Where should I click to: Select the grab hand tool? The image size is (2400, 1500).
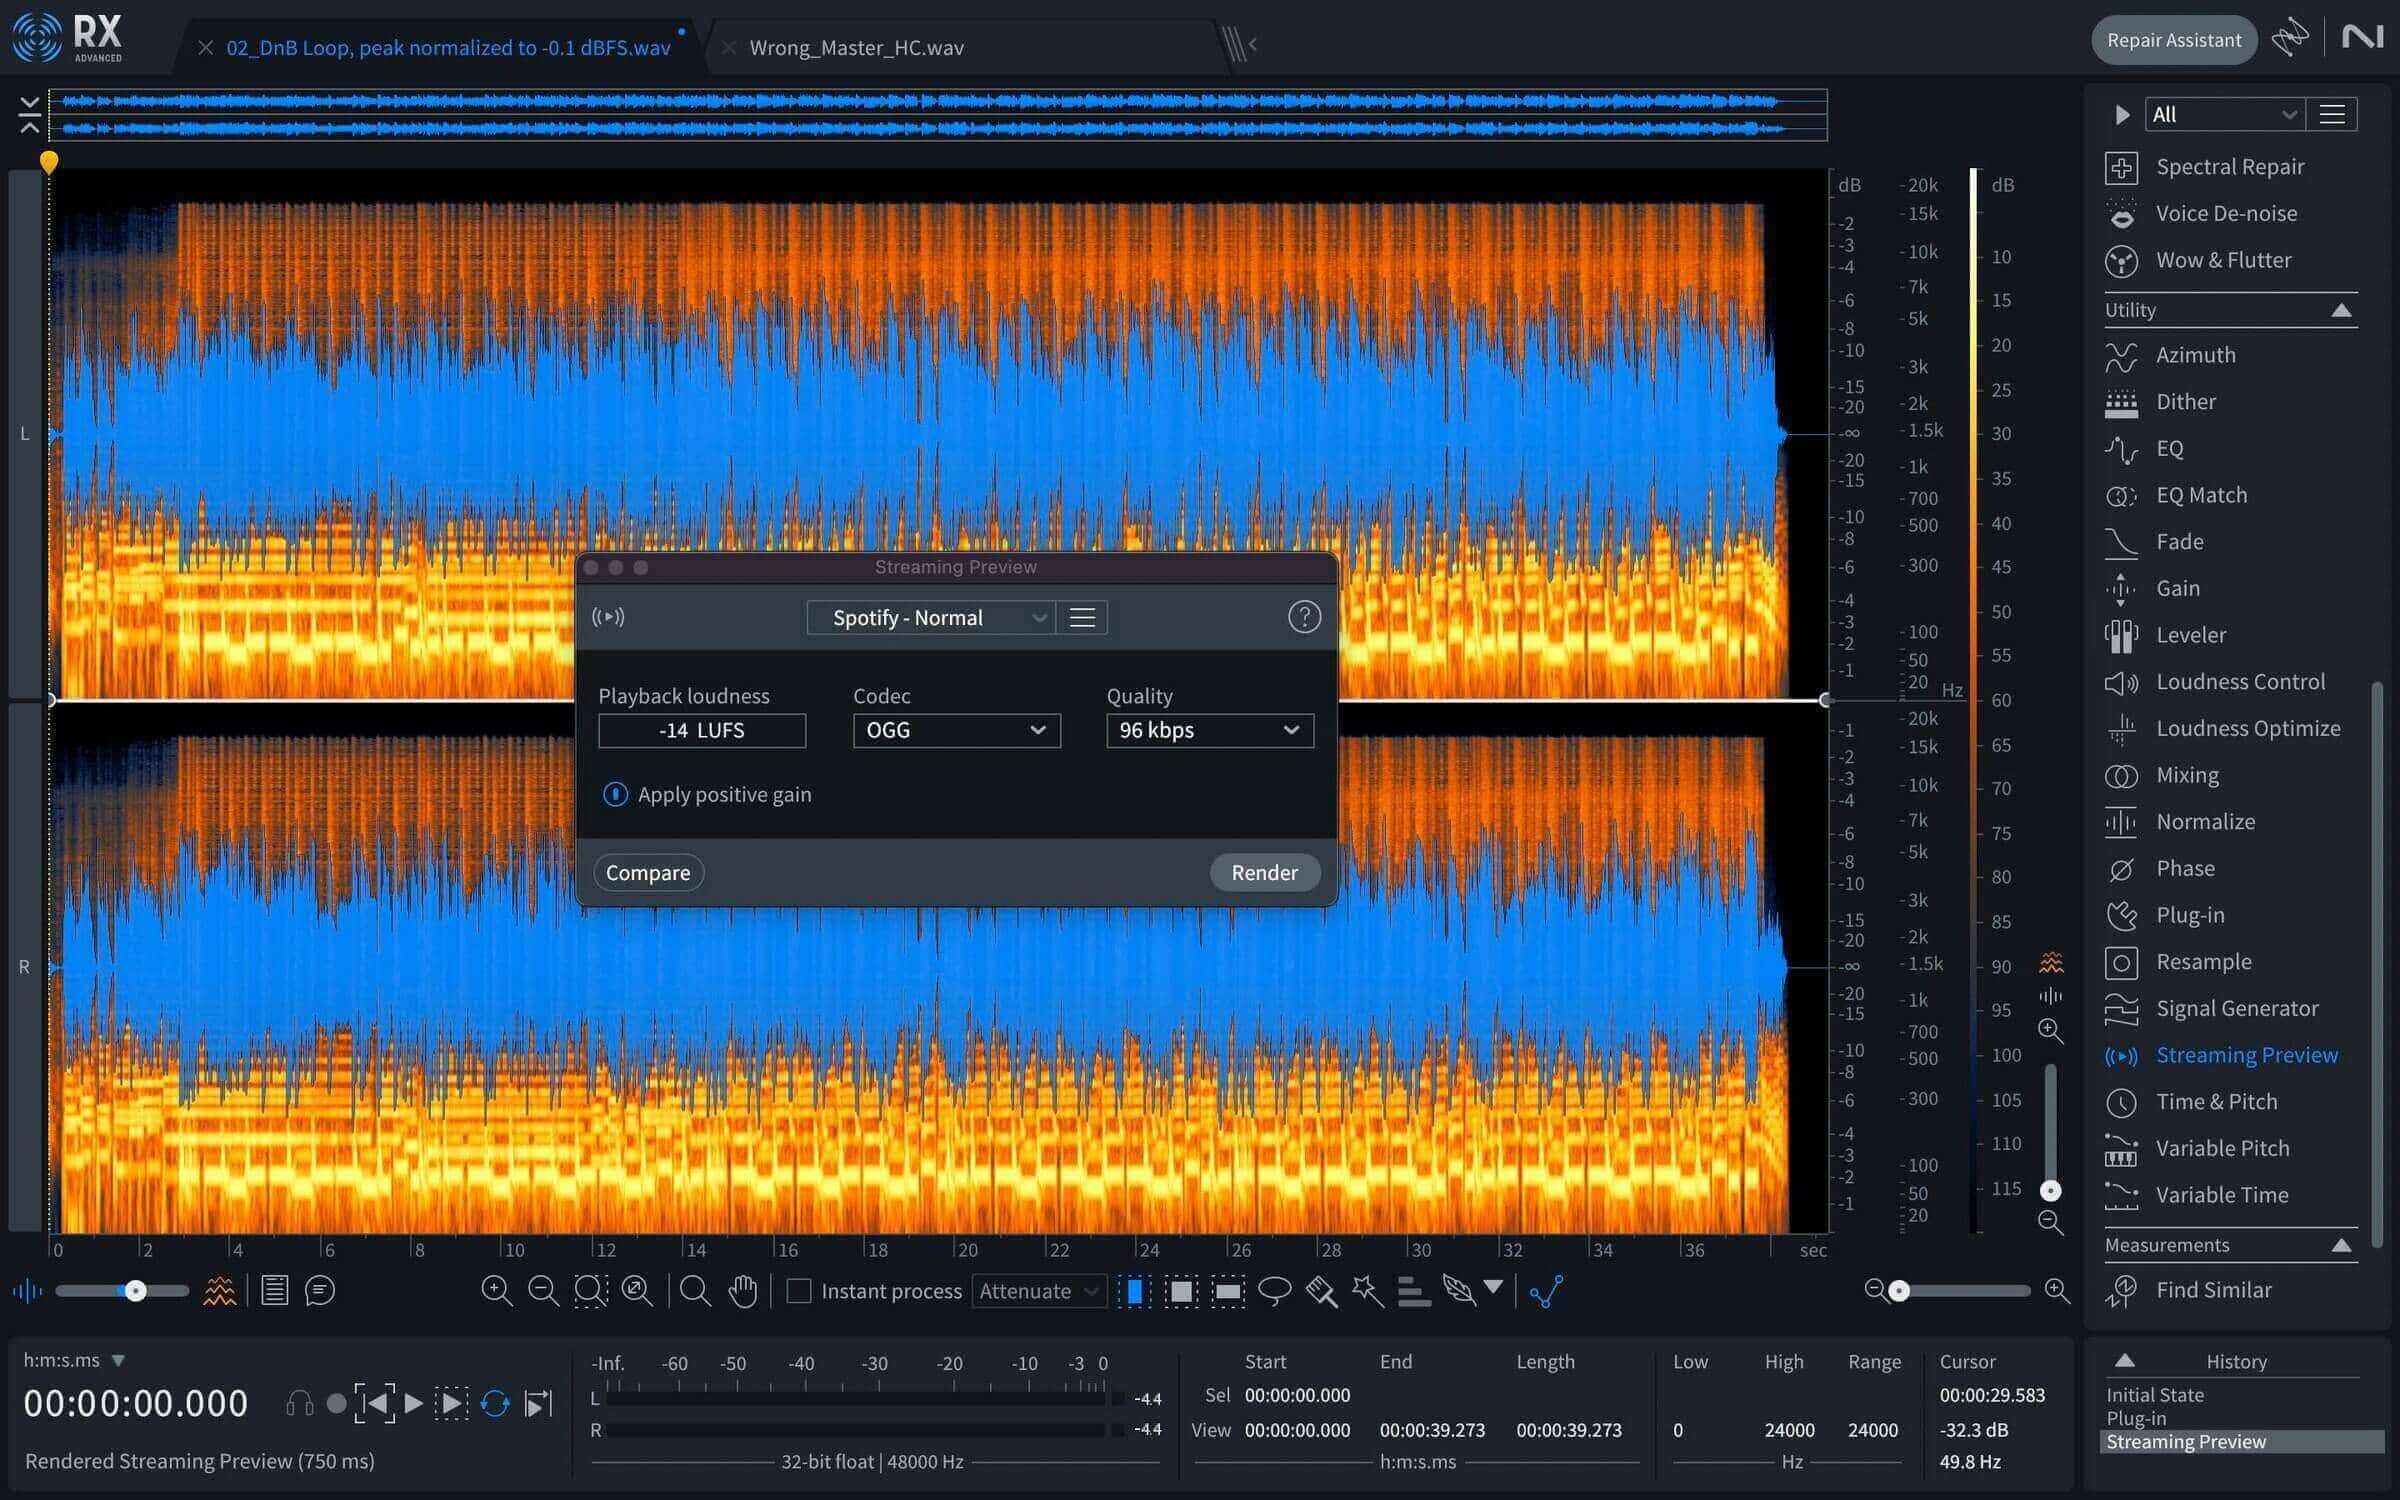coord(743,1291)
